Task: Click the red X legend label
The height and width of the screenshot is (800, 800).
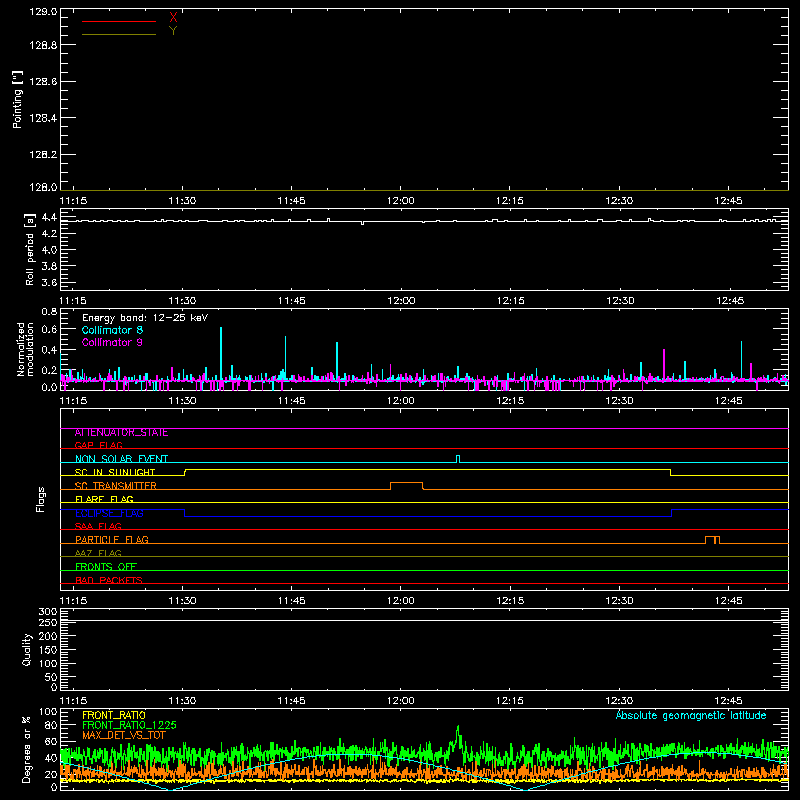Action: [x=173, y=18]
